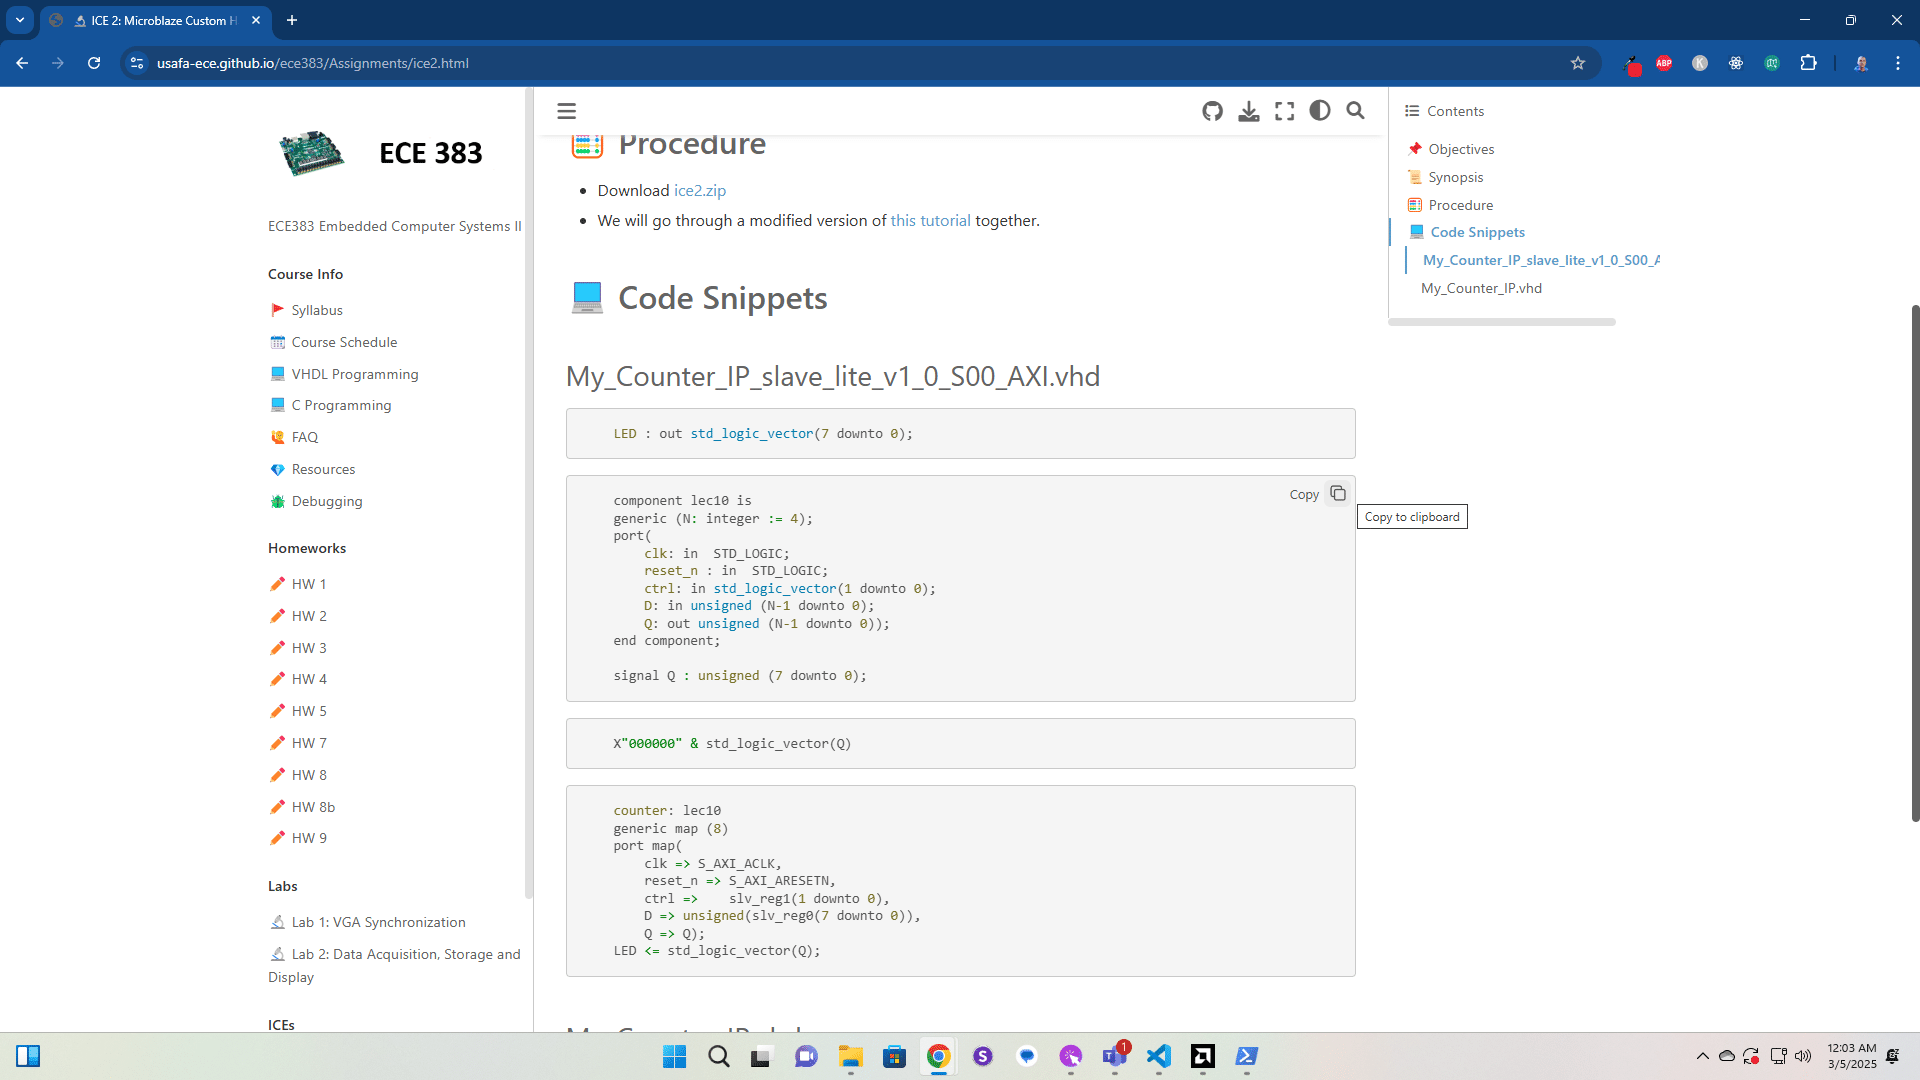Click the download page icon

(1248, 111)
